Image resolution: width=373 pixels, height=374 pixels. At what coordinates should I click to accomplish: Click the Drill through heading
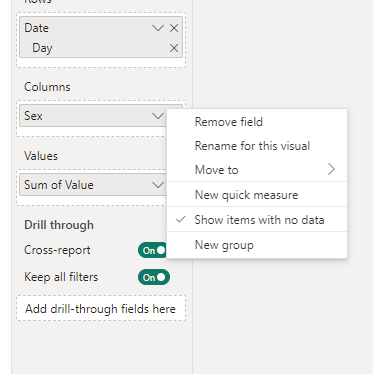pos(59,225)
